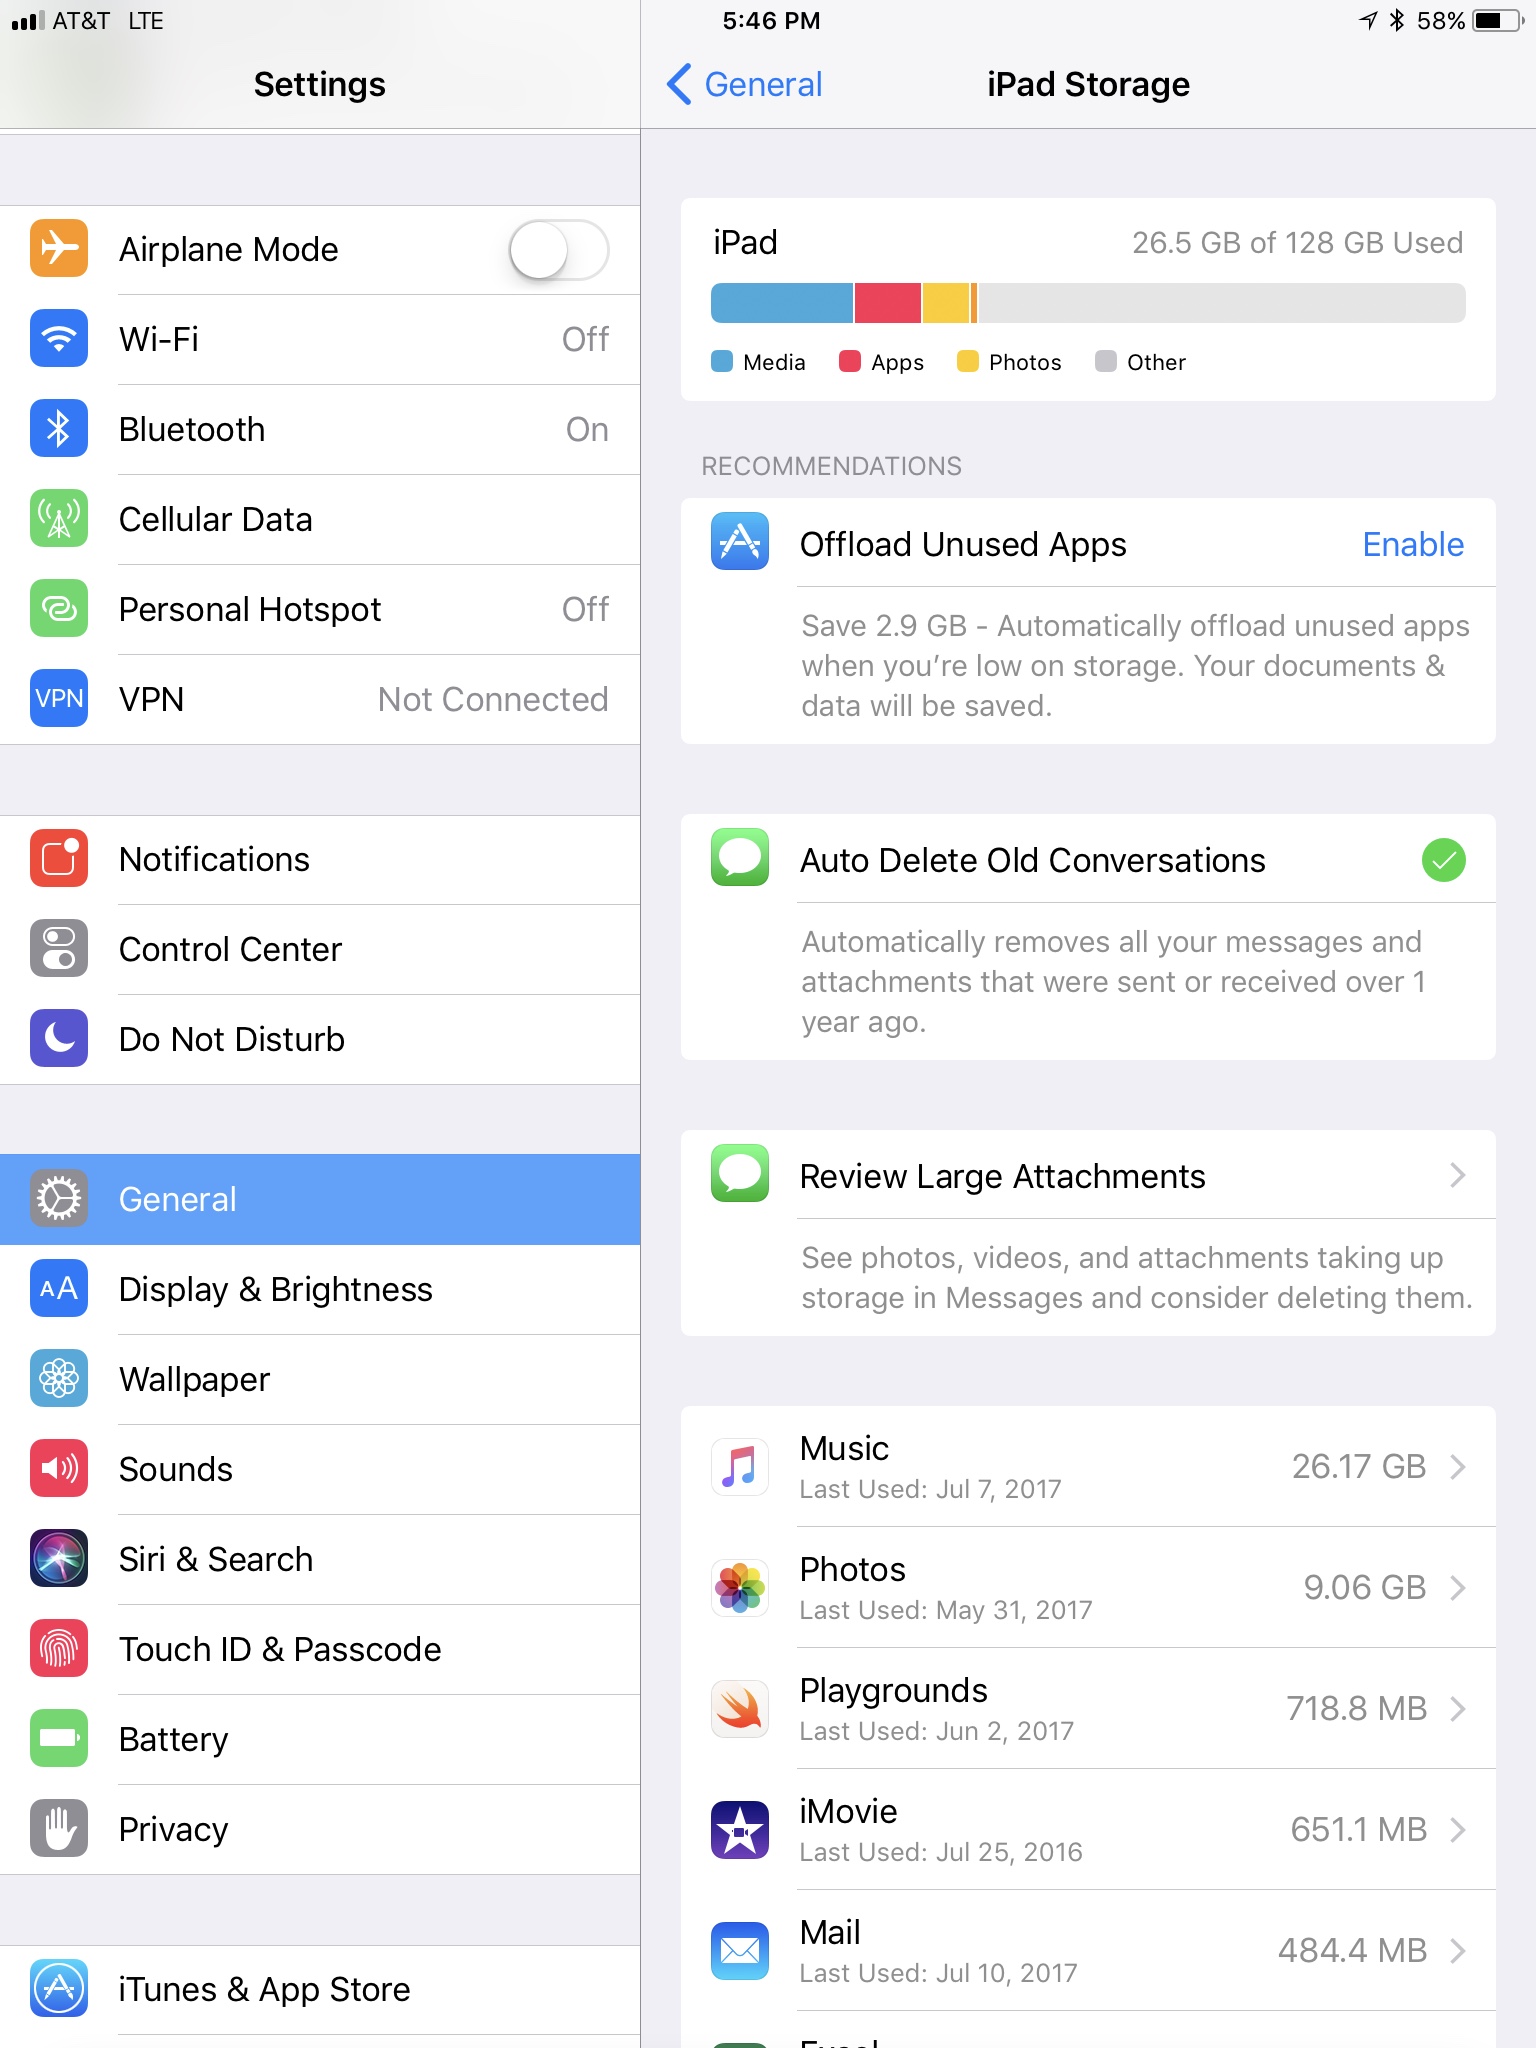Toggle the Airplane Mode switch
Image resolution: width=1536 pixels, height=2048 pixels.
click(559, 250)
